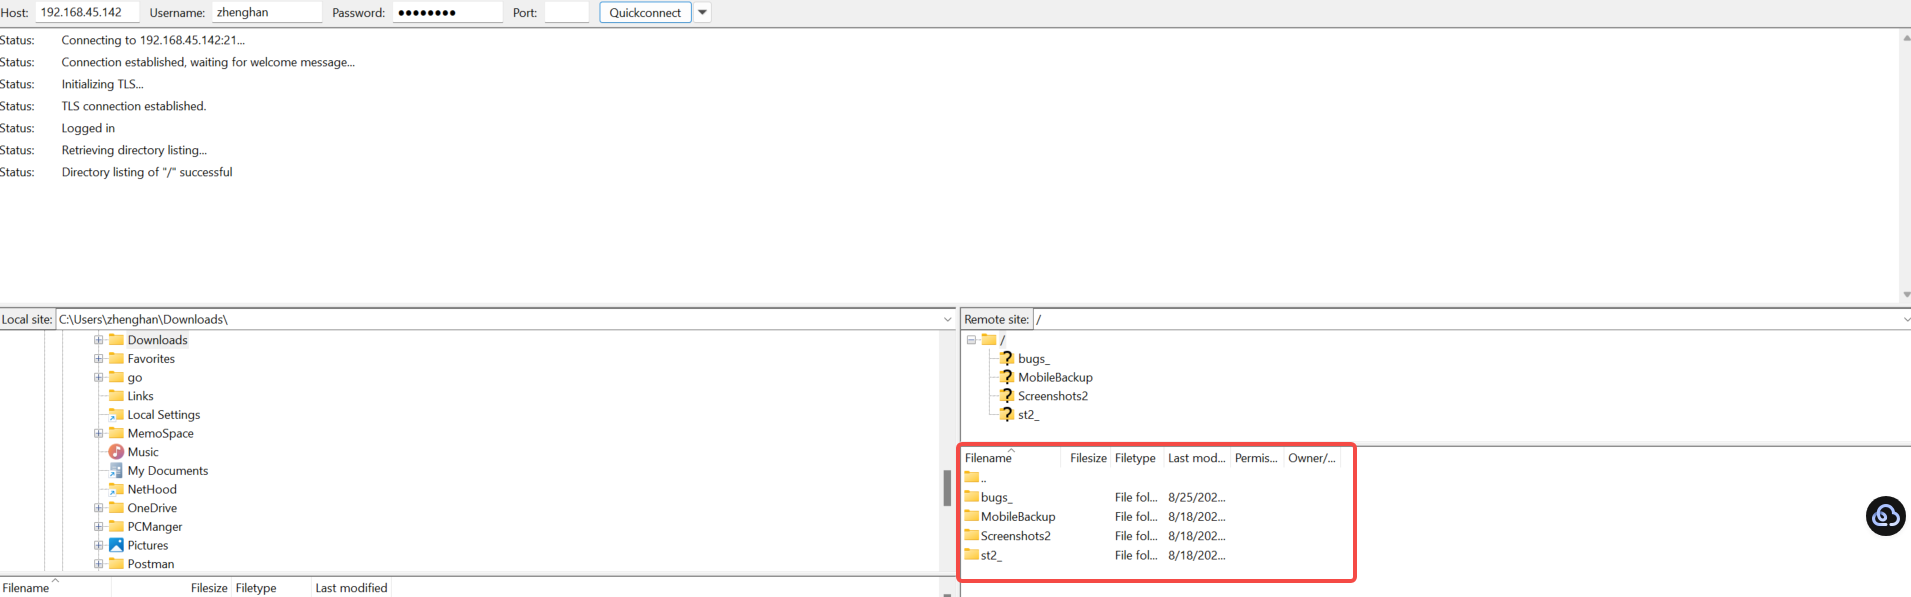The image size is (1911, 597).
Task: Click the floating cloud sync icon
Action: click(1885, 516)
